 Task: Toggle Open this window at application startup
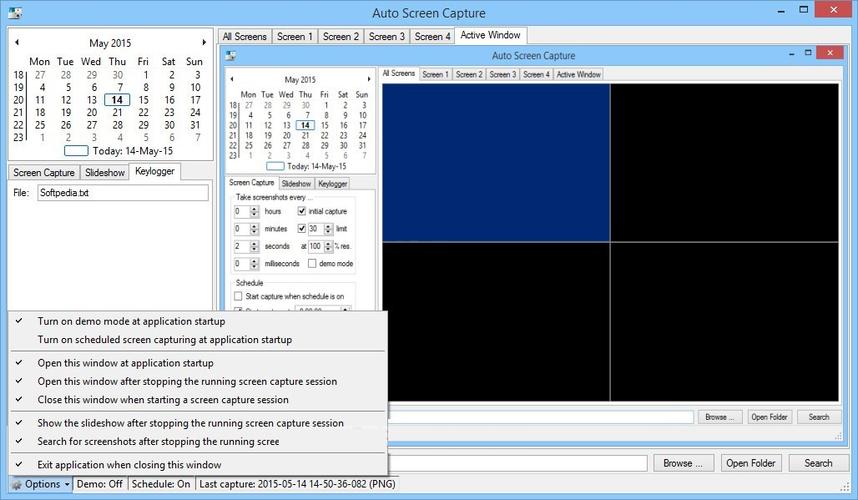(x=198, y=363)
